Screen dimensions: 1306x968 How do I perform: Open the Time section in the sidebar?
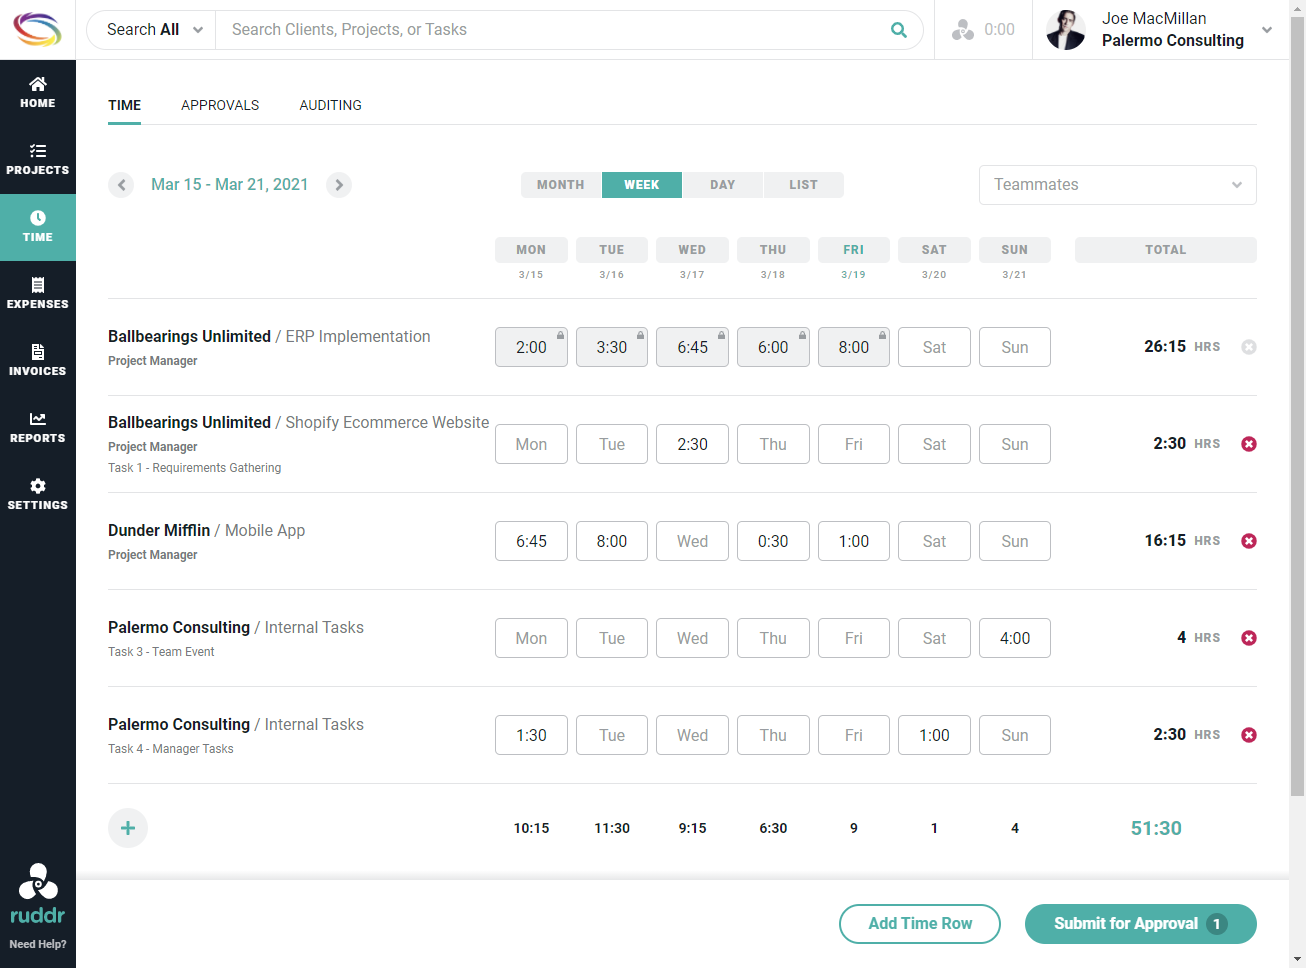coord(38,227)
